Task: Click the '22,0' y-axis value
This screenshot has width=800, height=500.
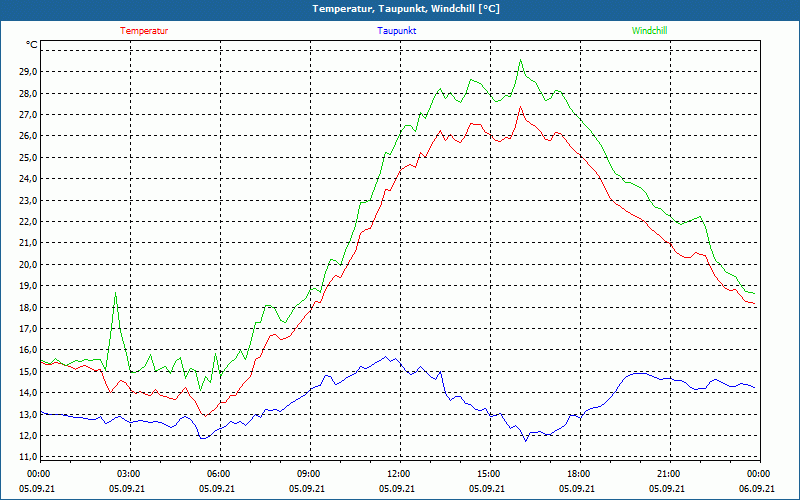Action: tap(29, 221)
